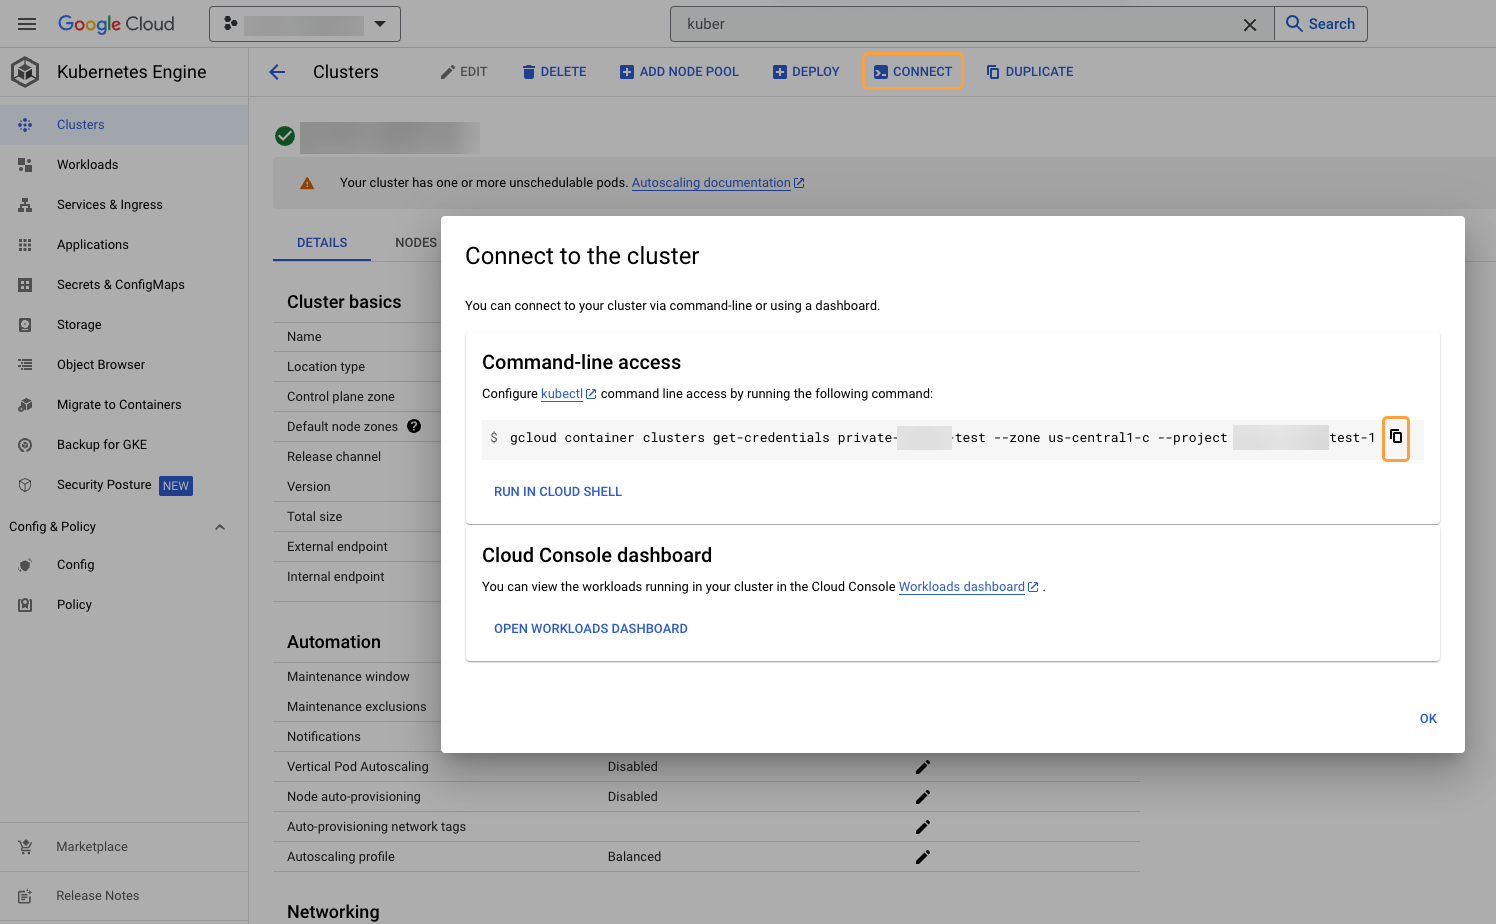Click the Storage icon in the sidebar
1496x924 pixels.
click(x=26, y=324)
